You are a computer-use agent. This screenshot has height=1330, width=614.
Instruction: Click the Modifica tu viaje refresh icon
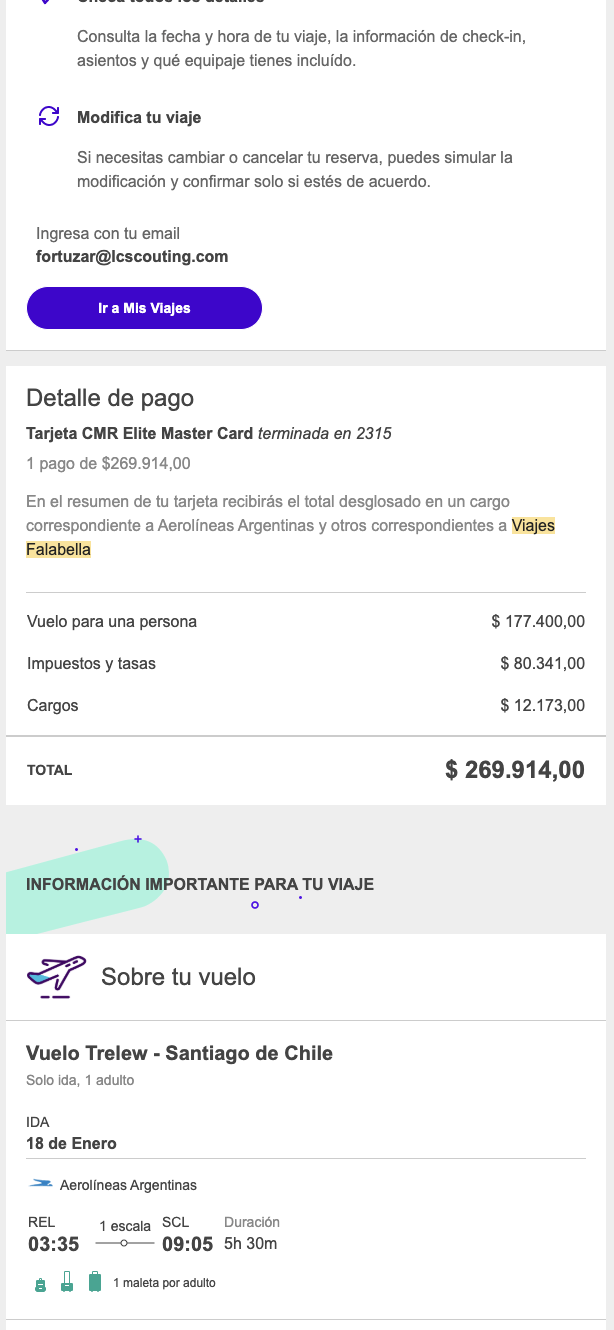pos(48,117)
